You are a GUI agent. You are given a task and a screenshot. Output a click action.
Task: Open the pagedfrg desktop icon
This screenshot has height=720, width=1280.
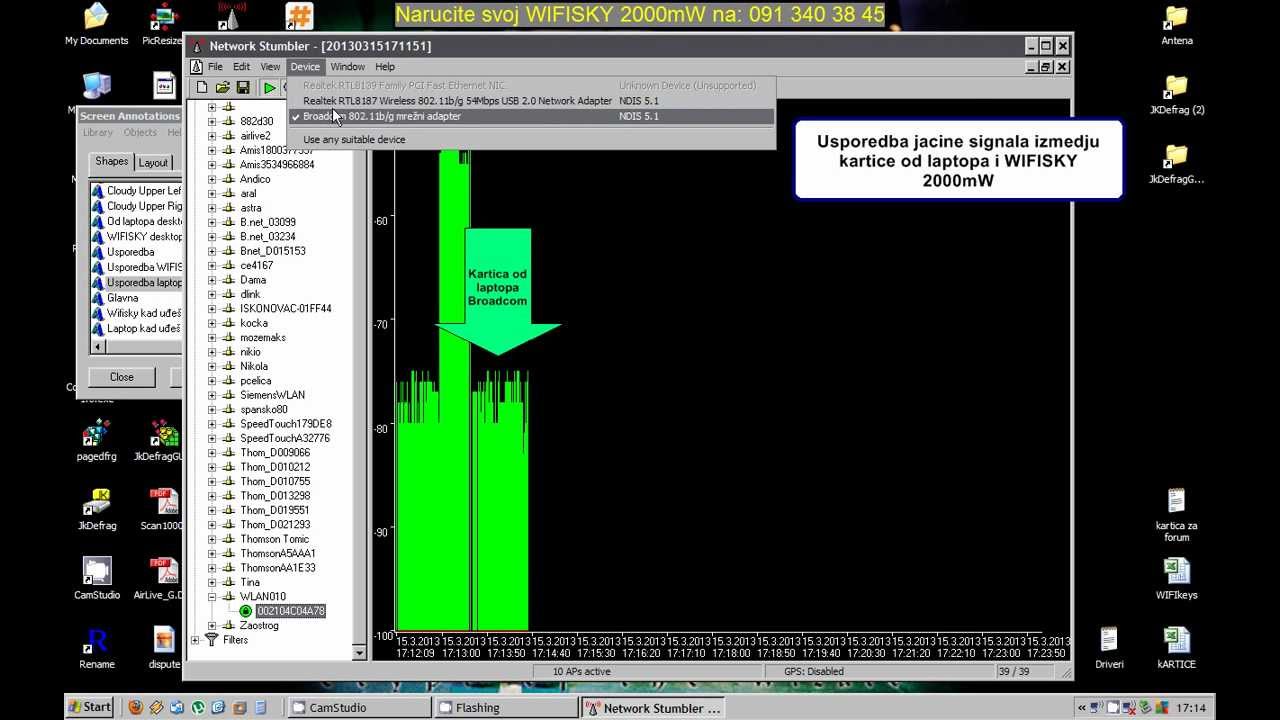pos(96,440)
